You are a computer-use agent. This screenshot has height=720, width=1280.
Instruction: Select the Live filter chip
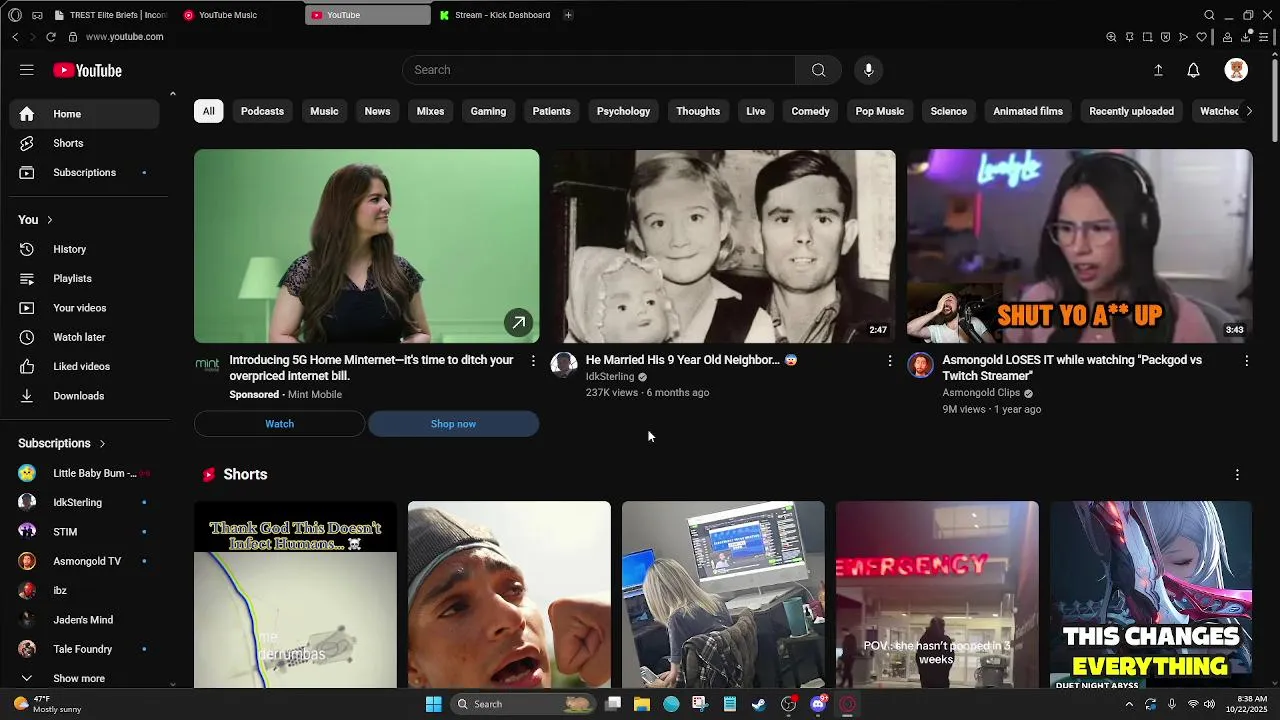(x=756, y=111)
